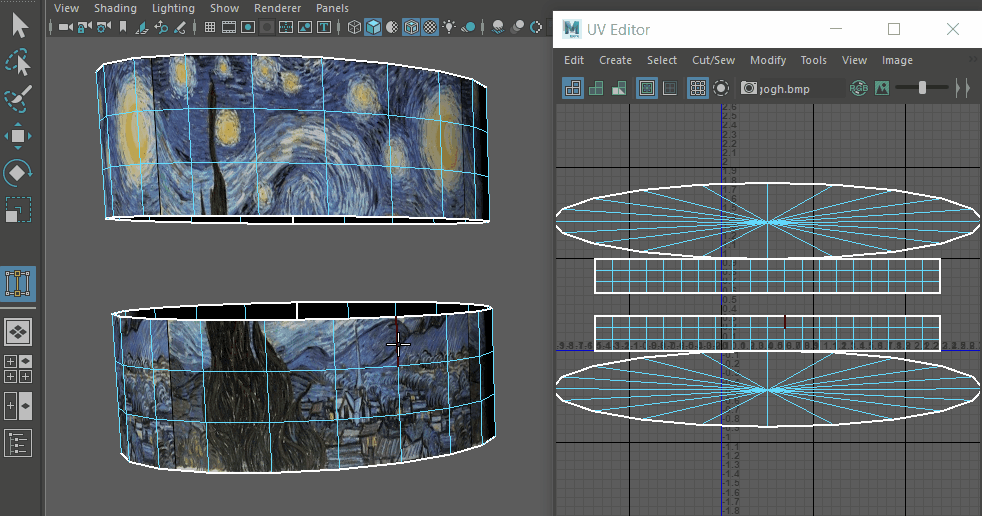Select the arrow Select tool
This screenshot has width=982, height=516.
click(19, 23)
